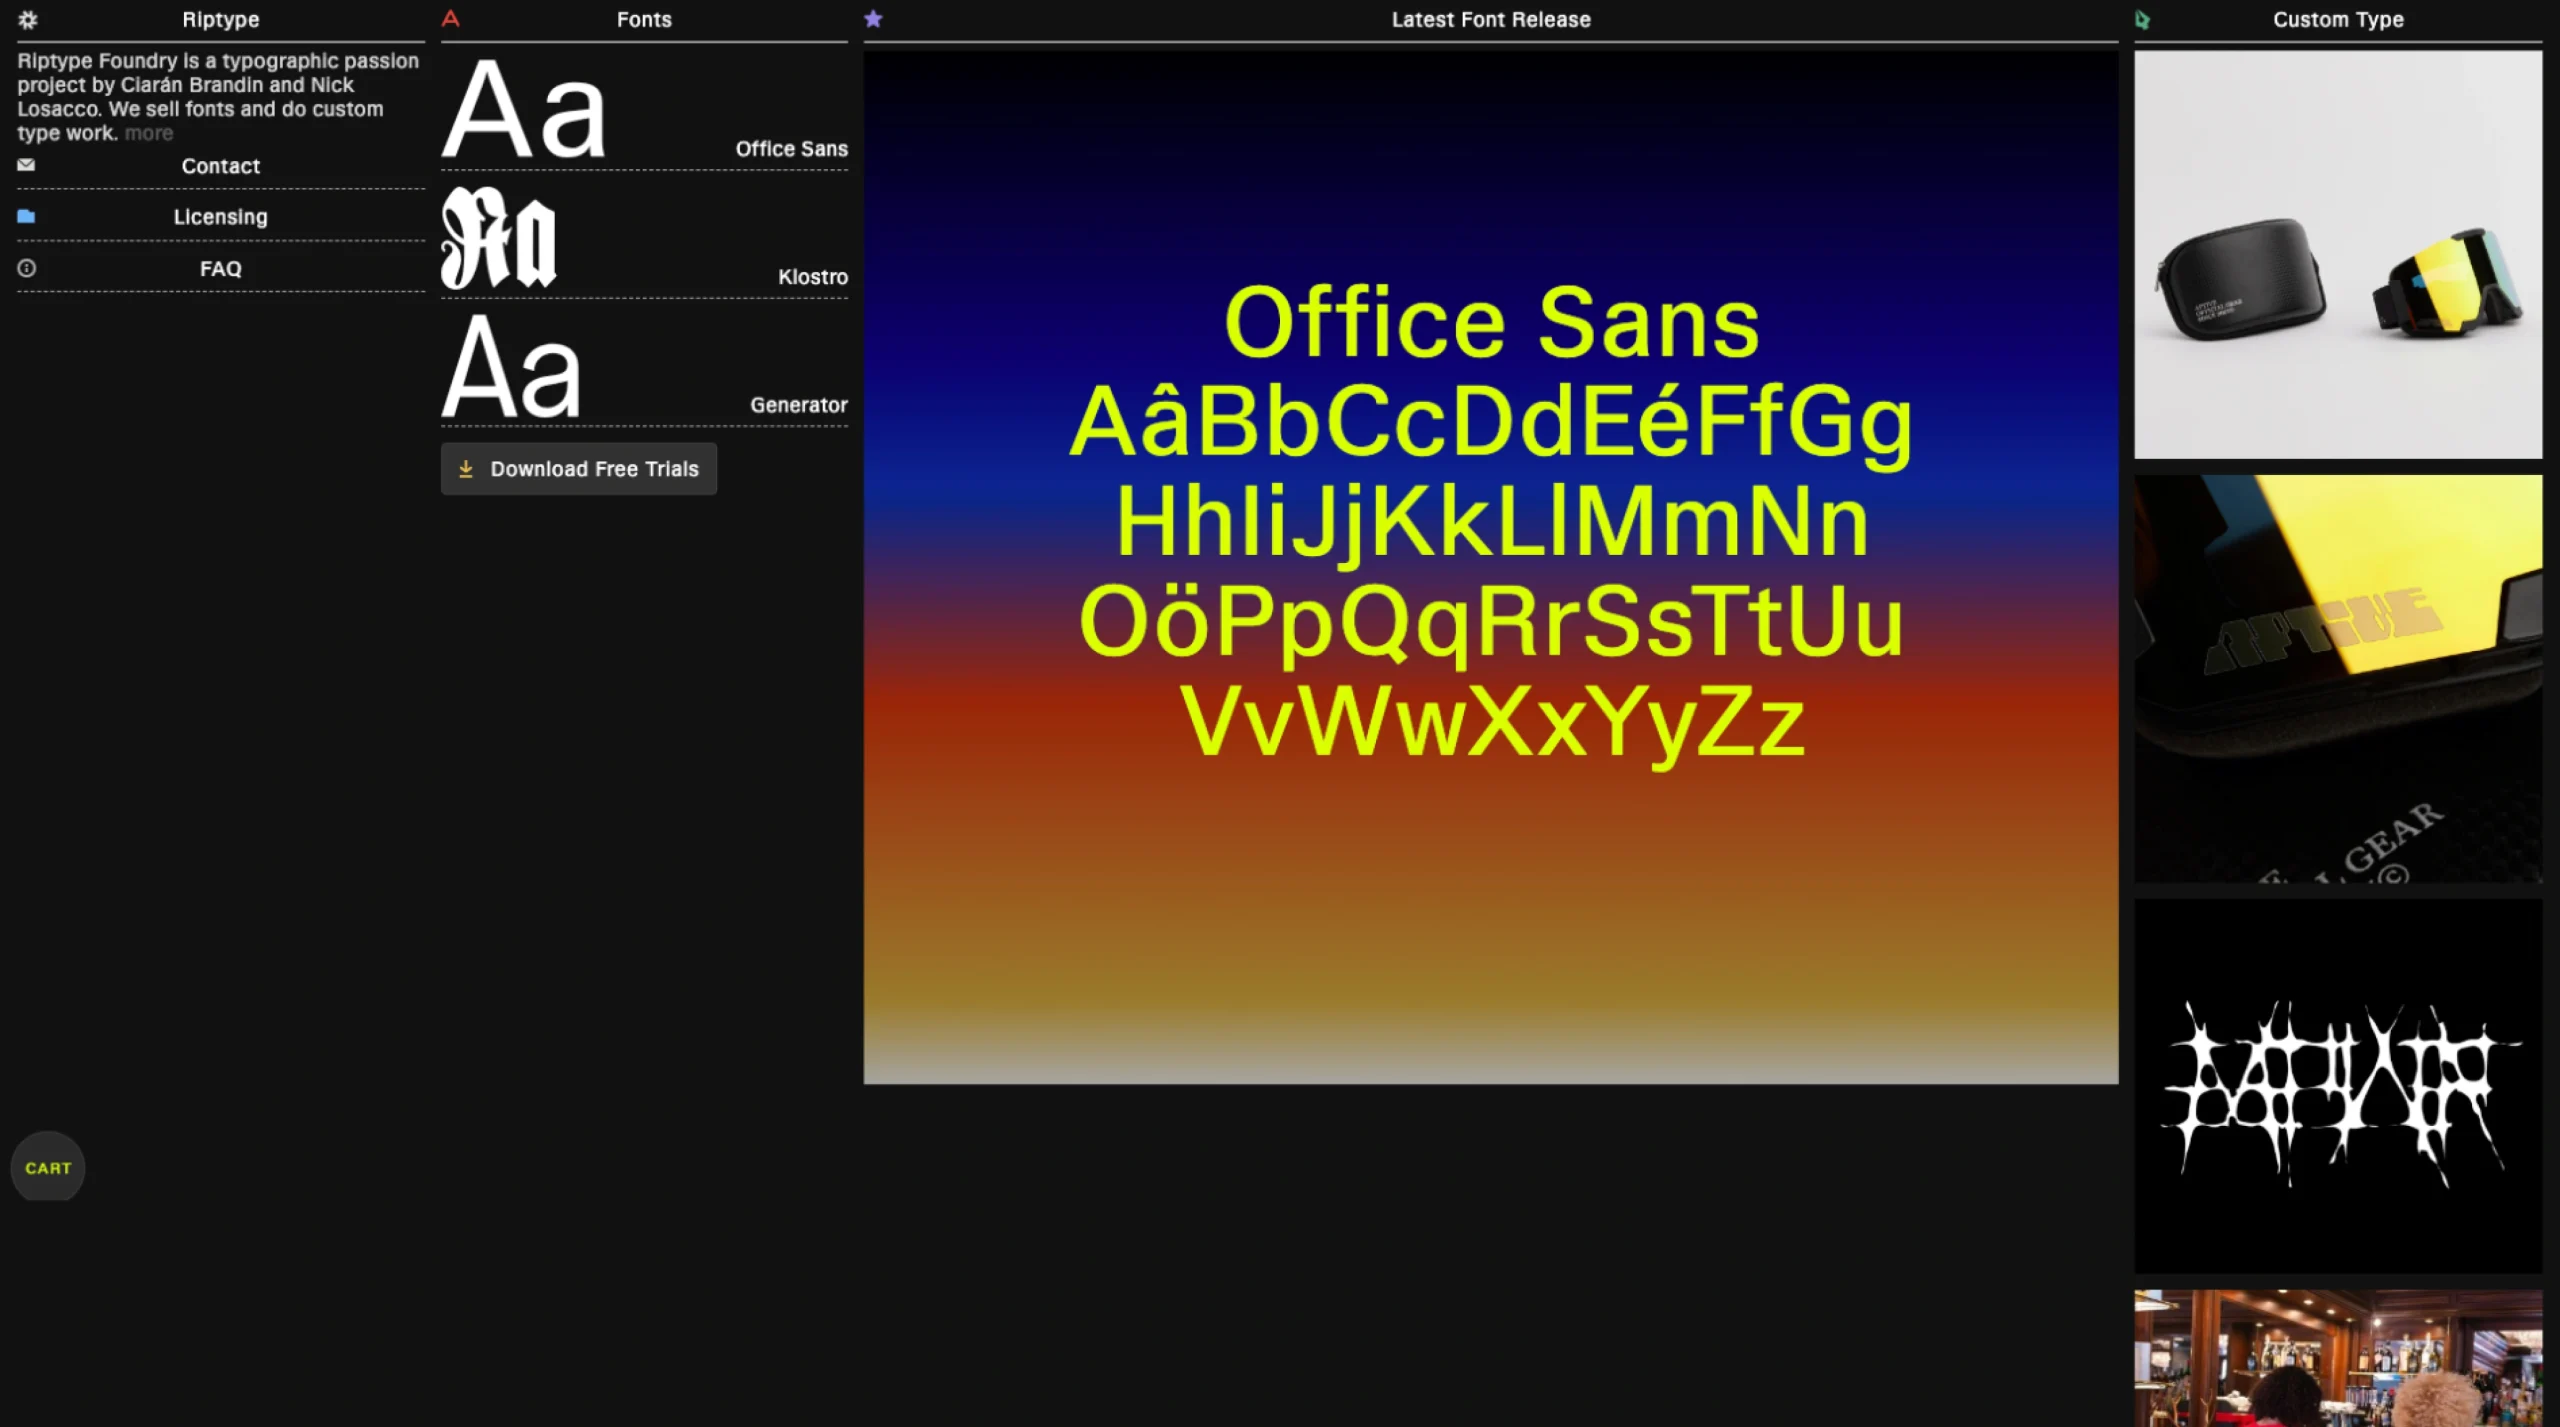
Task: Open the Contact page
Action: [221, 166]
